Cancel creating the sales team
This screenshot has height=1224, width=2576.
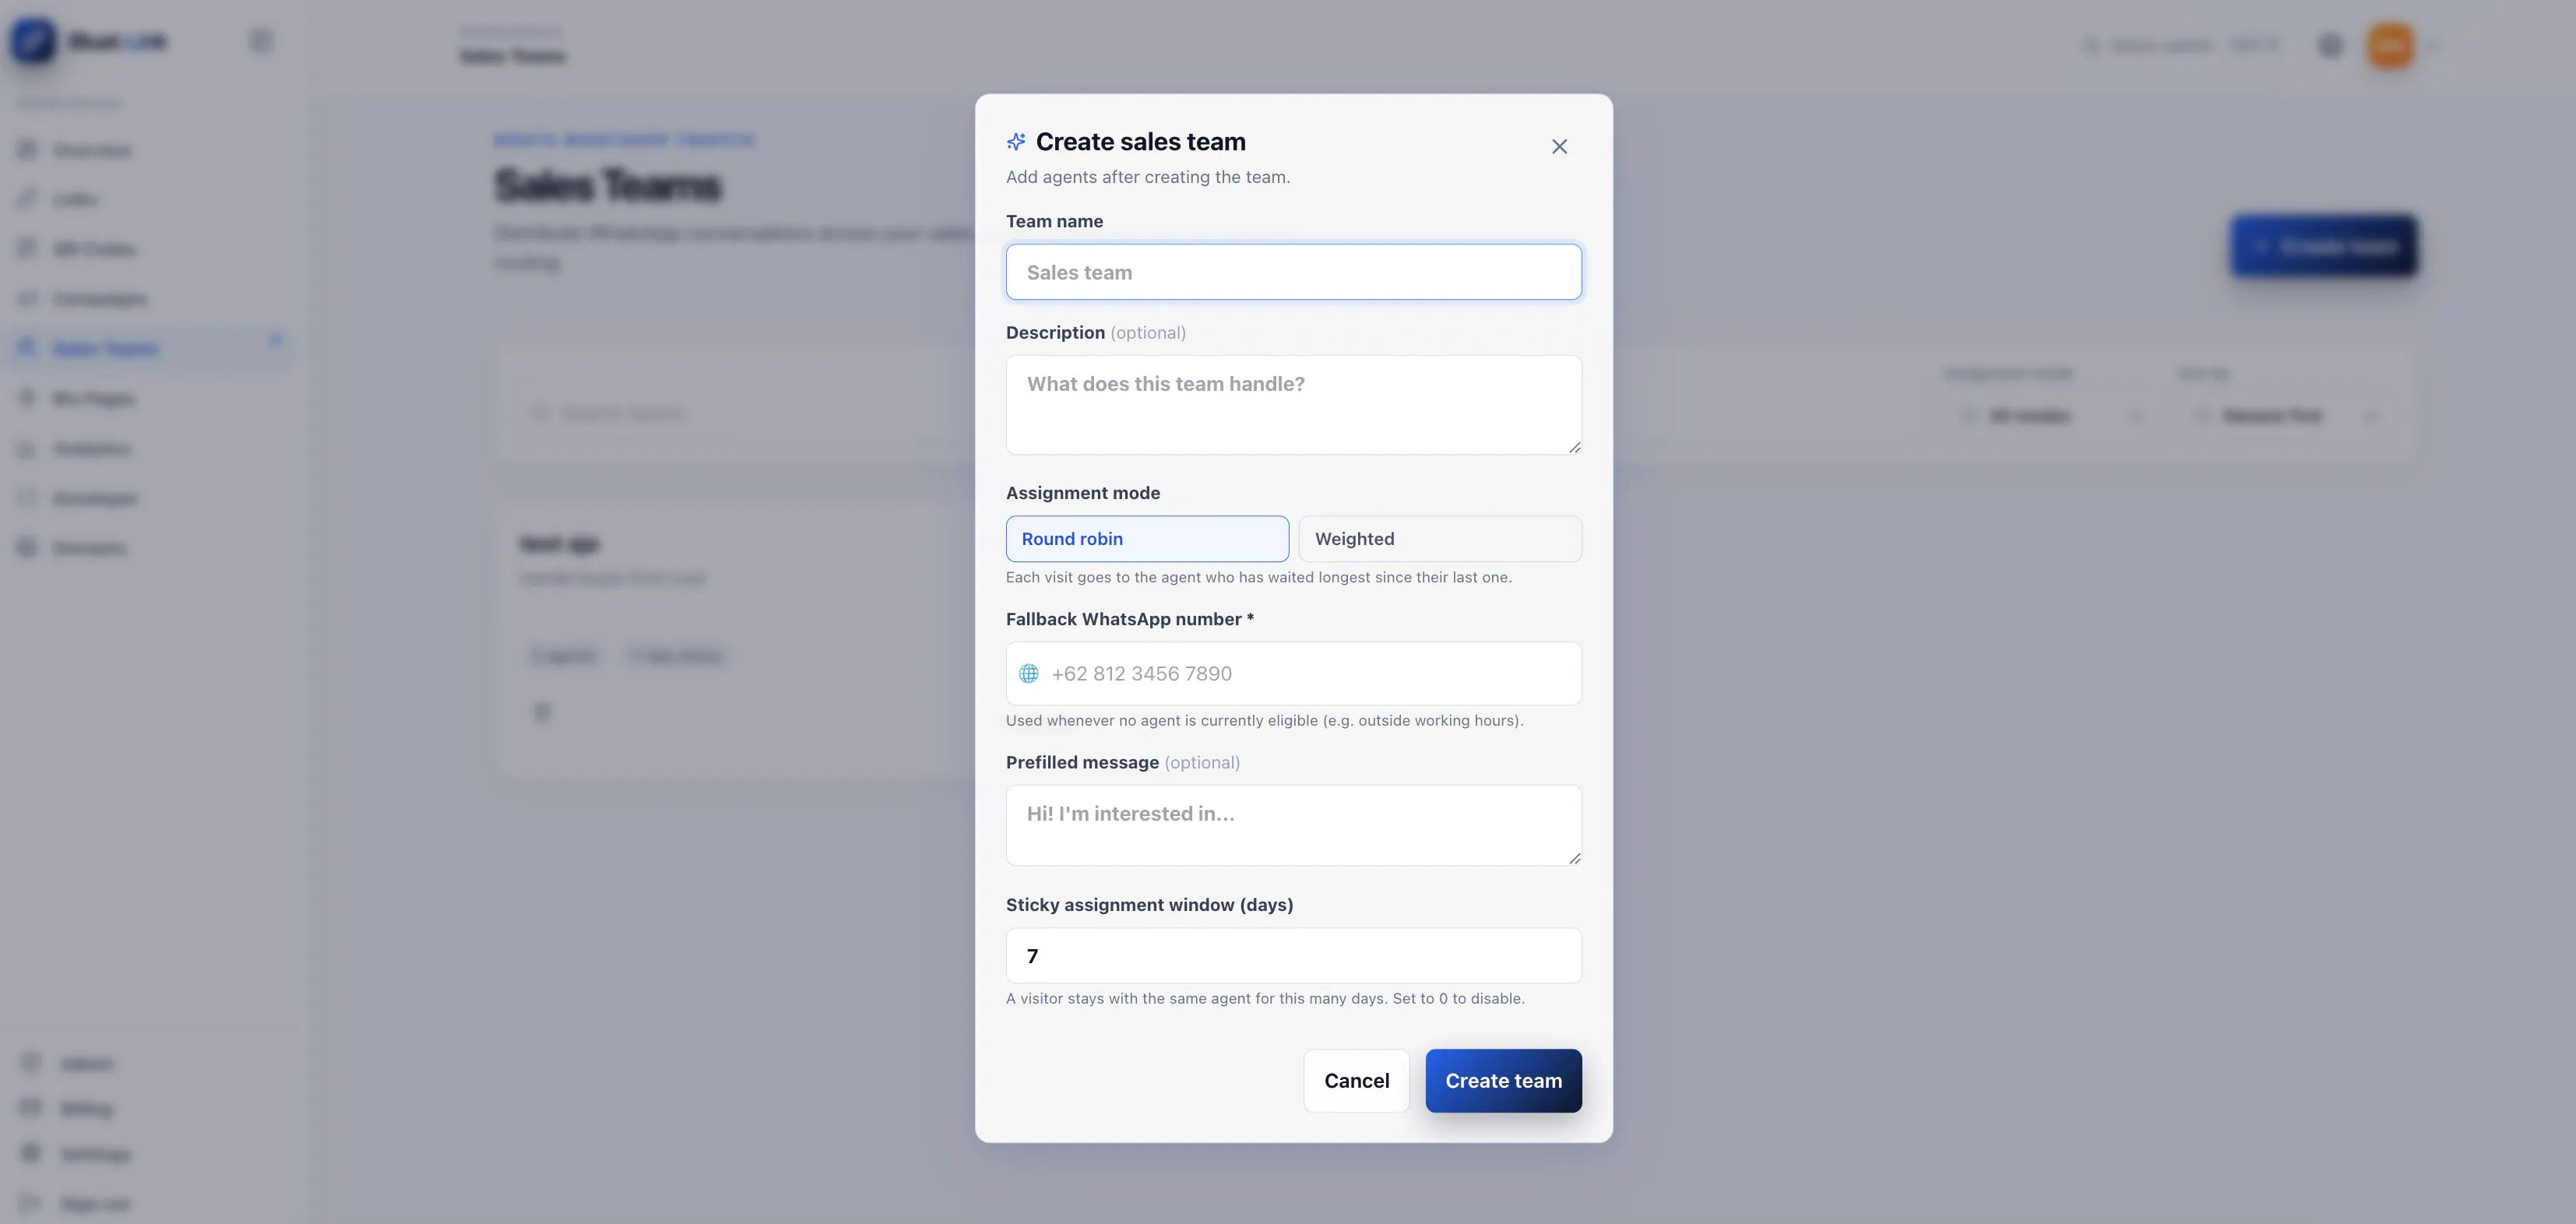click(x=1356, y=1081)
